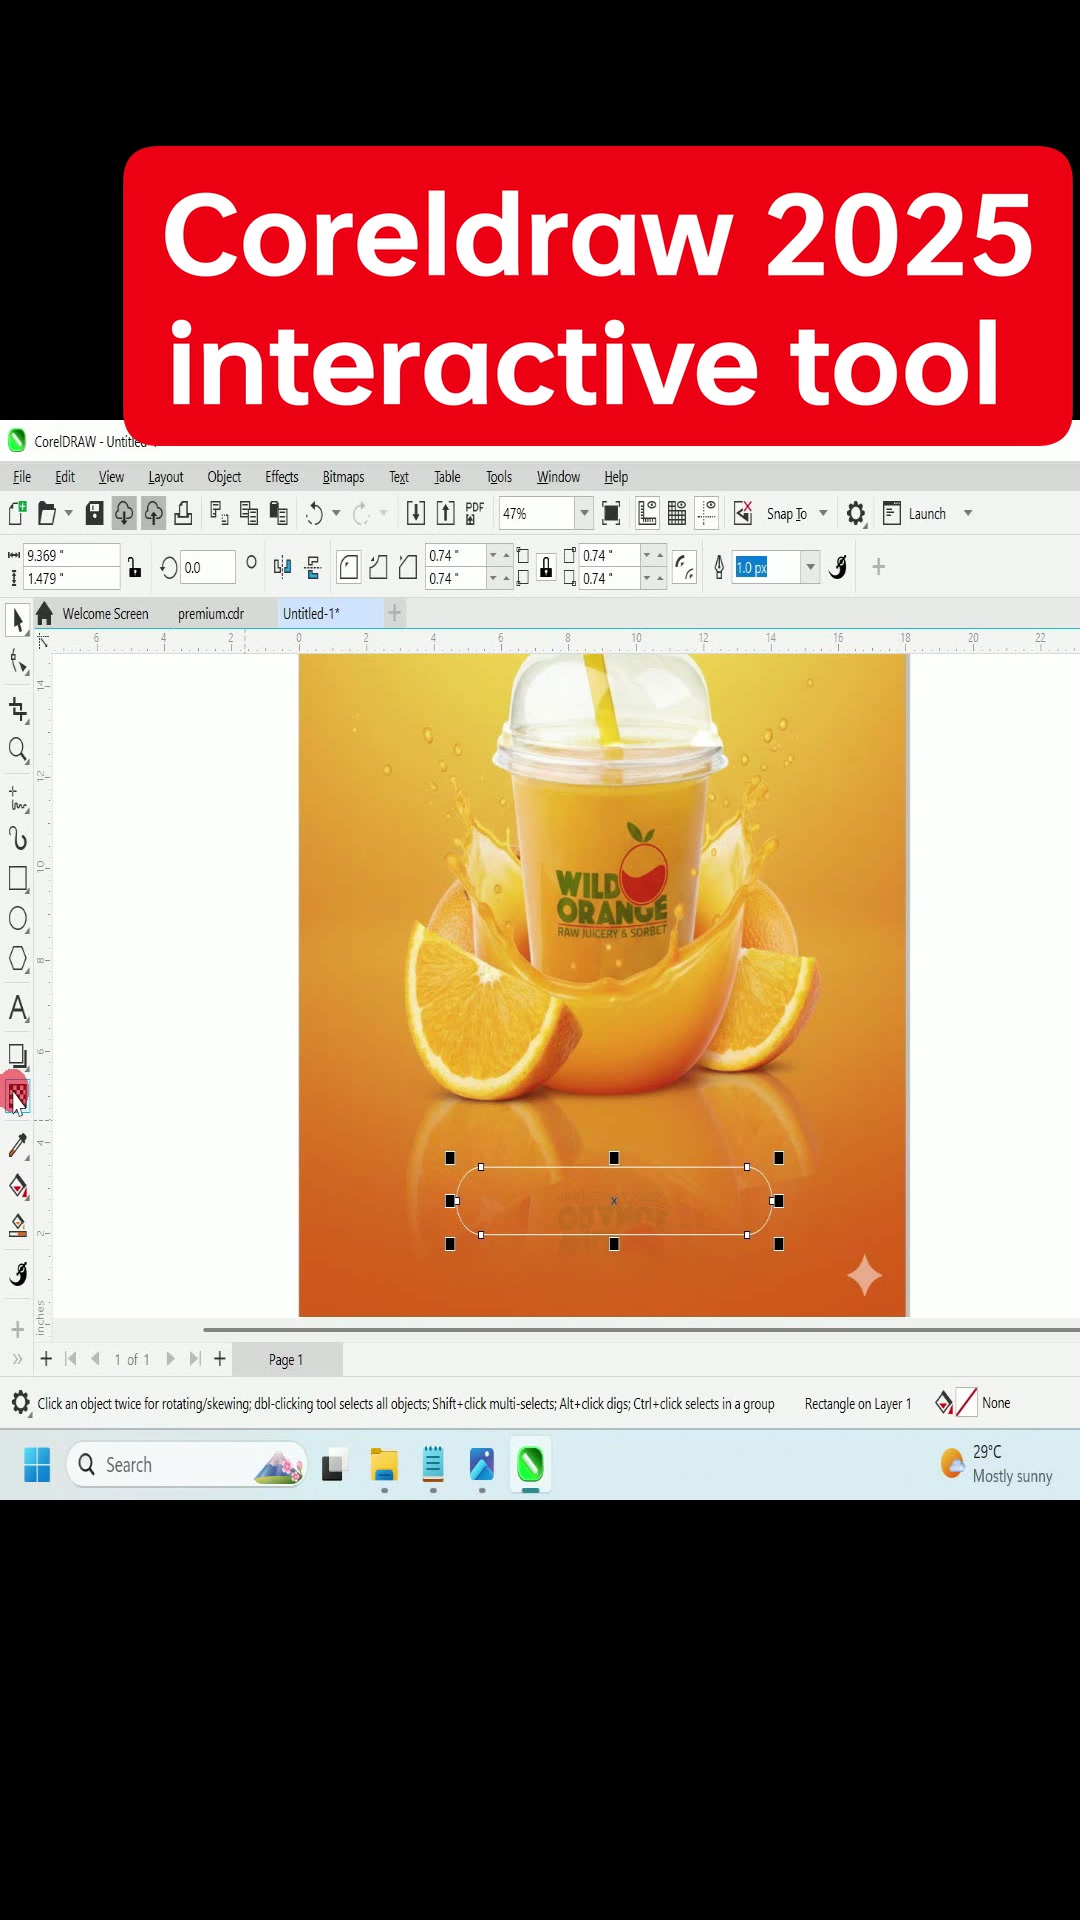Select the Pick tool in toolbox
Screen dimensions: 1080x1920
point(17,620)
